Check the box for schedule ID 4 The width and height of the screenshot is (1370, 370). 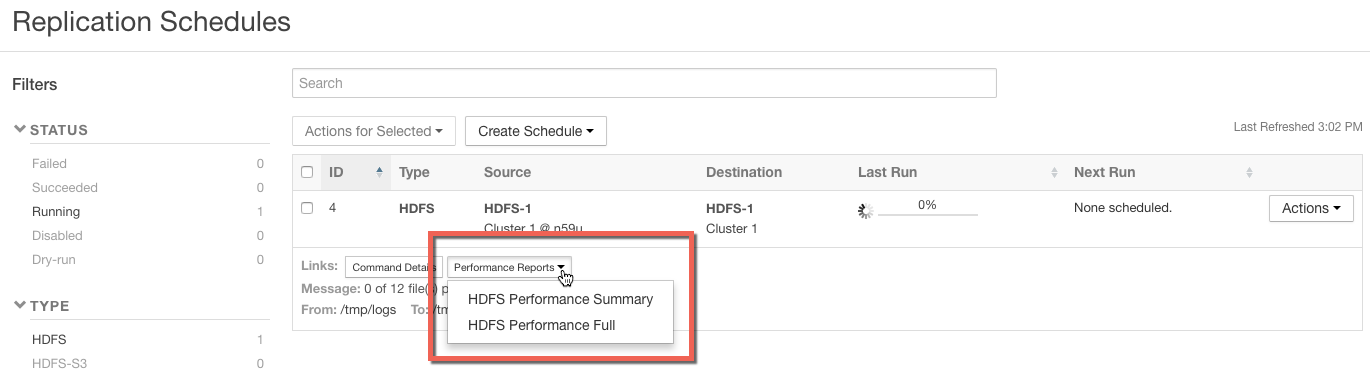click(307, 208)
